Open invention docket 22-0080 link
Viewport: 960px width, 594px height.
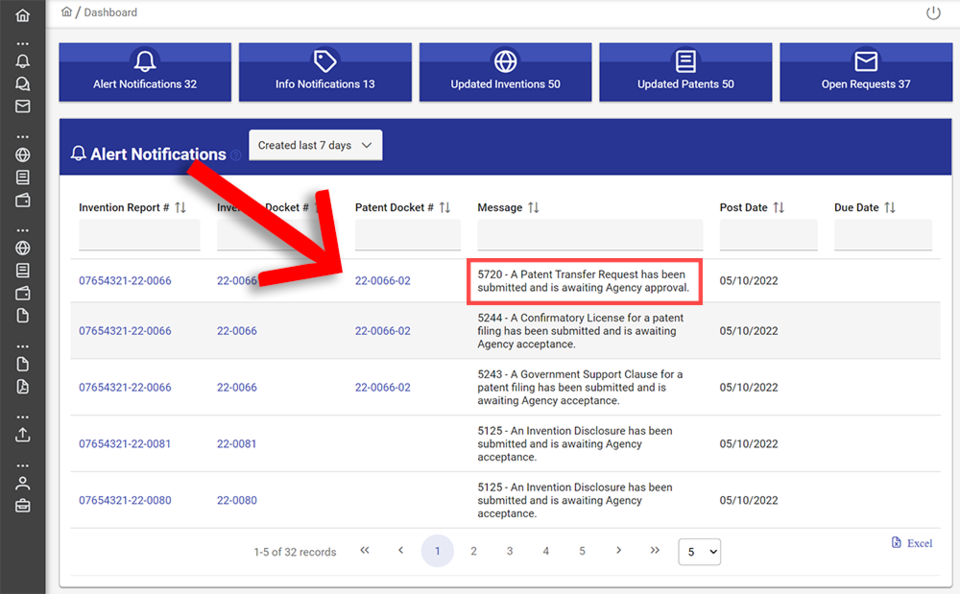[x=237, y=501]
